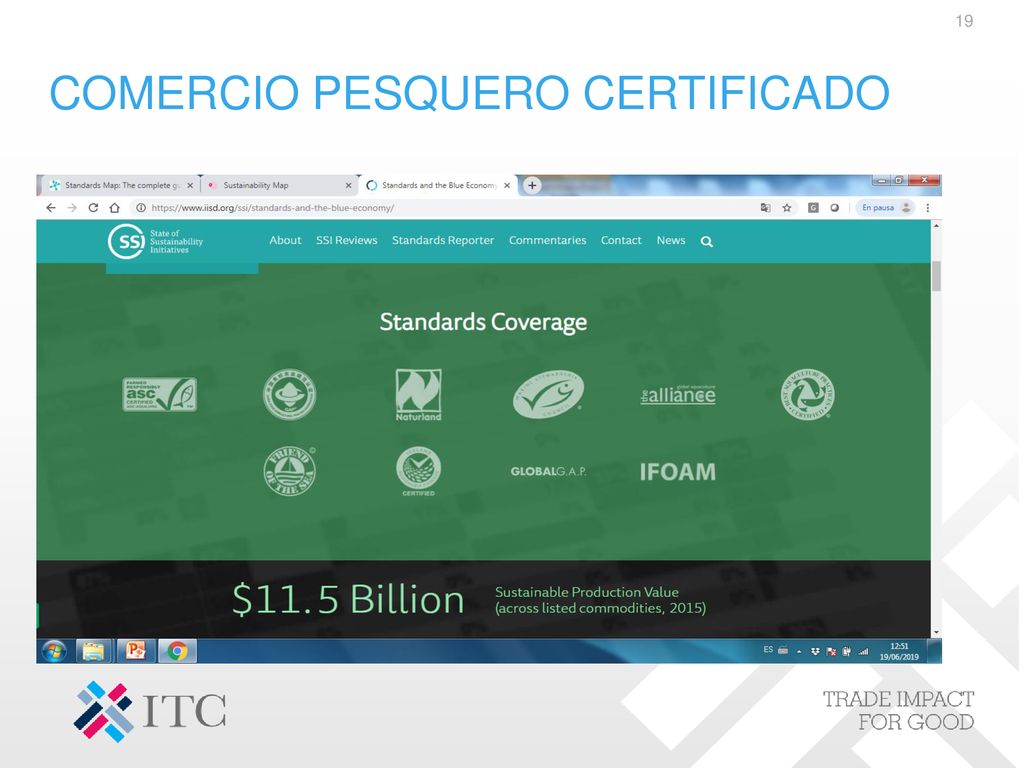Switch to the Sustainability Map tab

278,185
